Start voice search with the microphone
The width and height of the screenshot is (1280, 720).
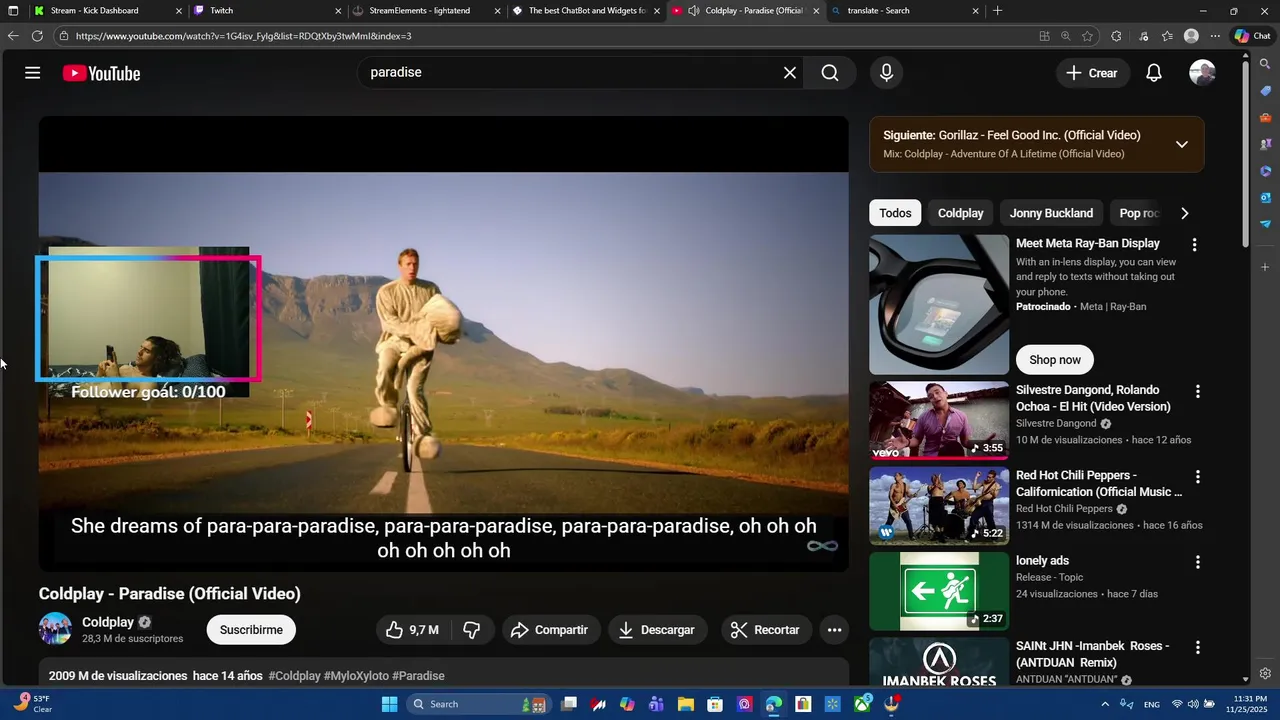pos(886,73)
